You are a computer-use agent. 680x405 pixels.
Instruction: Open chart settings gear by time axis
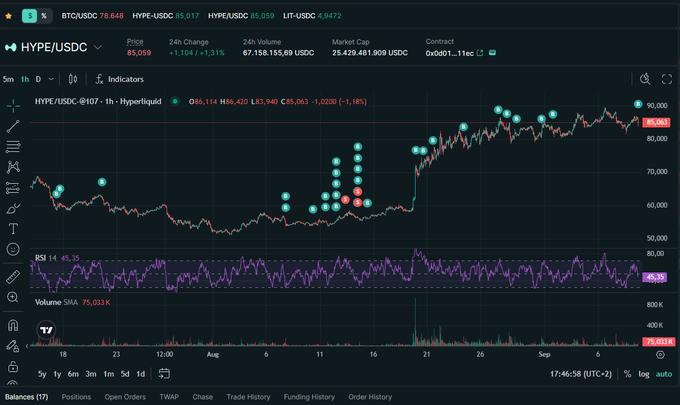pos(660,355)
